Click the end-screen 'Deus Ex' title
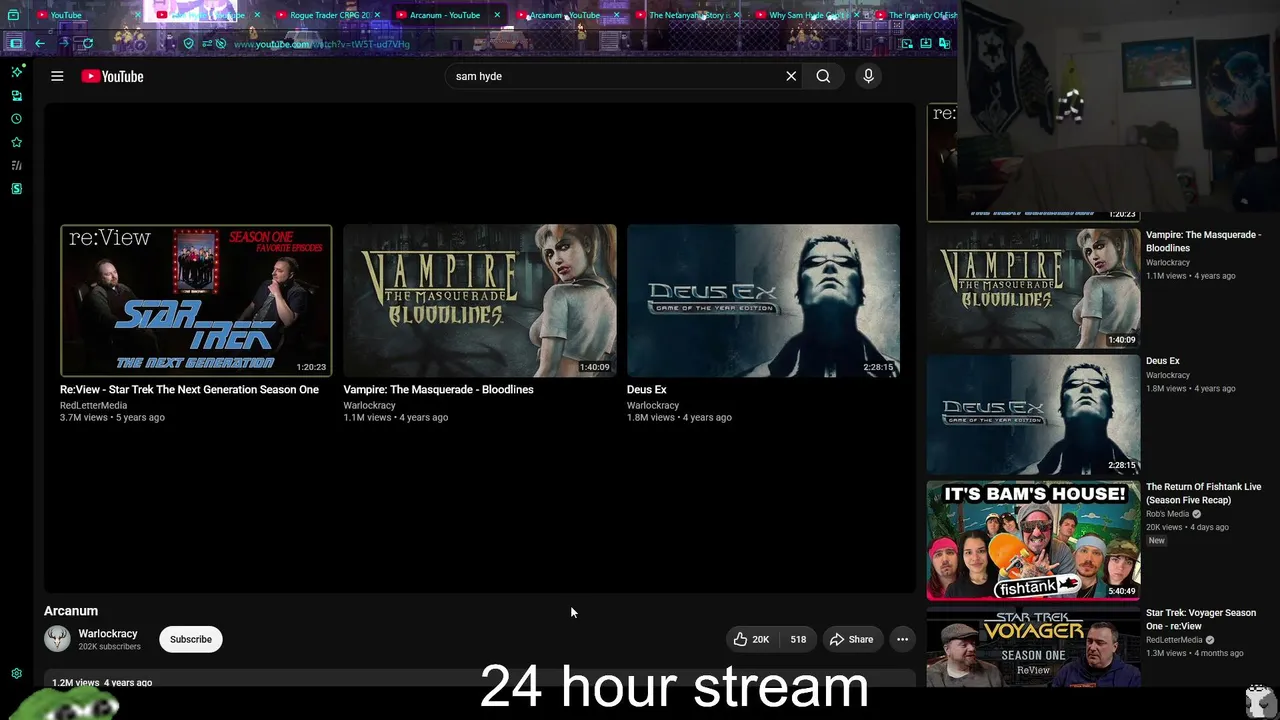 coord(646,390)
